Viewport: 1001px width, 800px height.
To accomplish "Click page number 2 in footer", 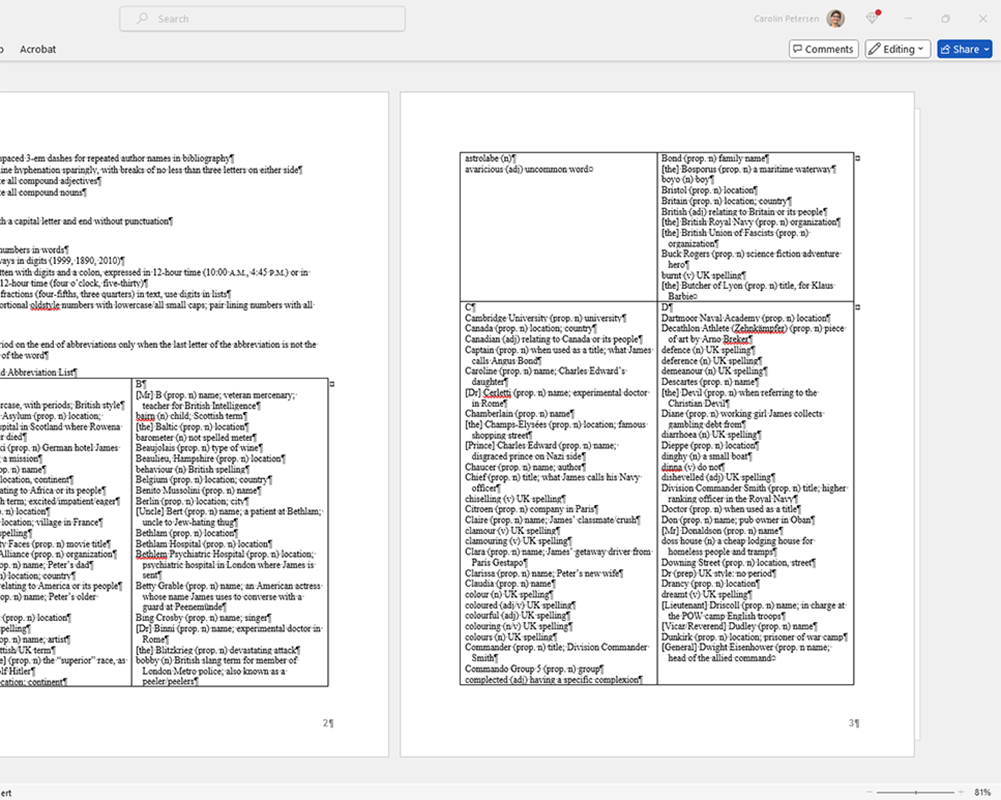I will pyautogui.click(x=327, y=723).
